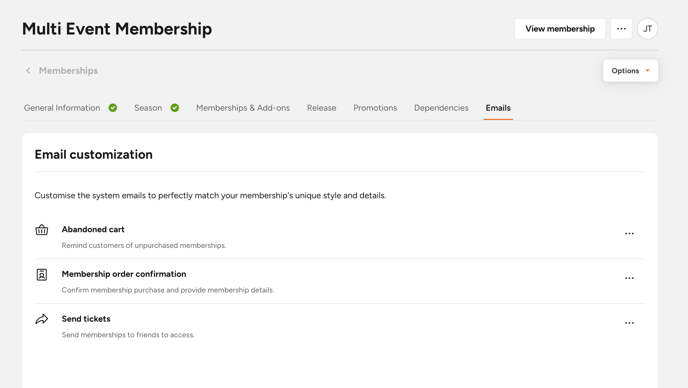
Task: Click the header more options ellipsis button
Action: [621, 29]
